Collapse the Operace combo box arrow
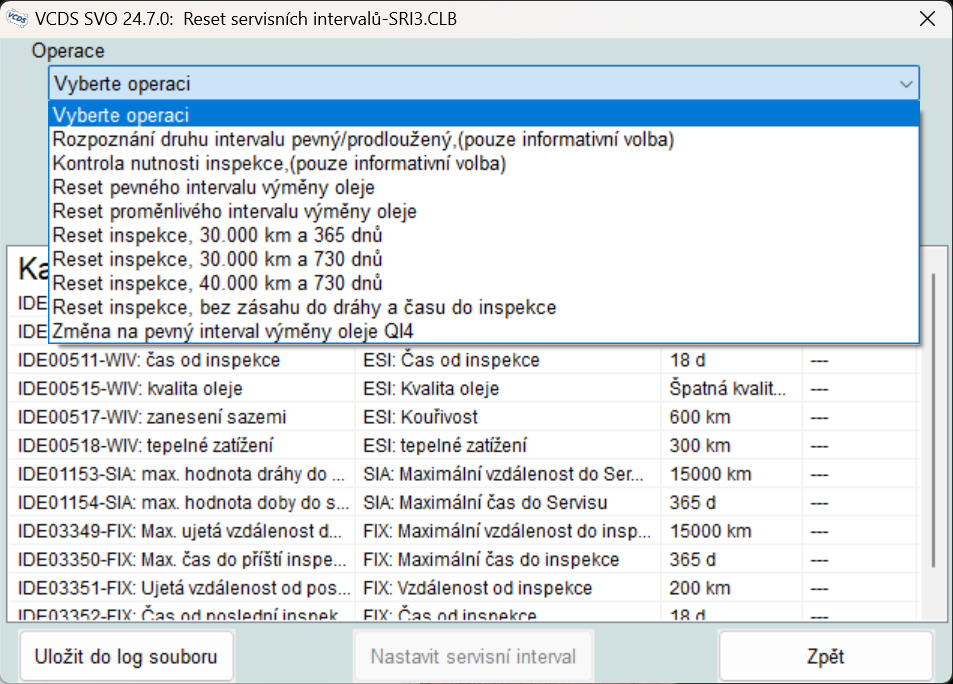The height and width of the screenshot is (684, 953). pos(906,84)
